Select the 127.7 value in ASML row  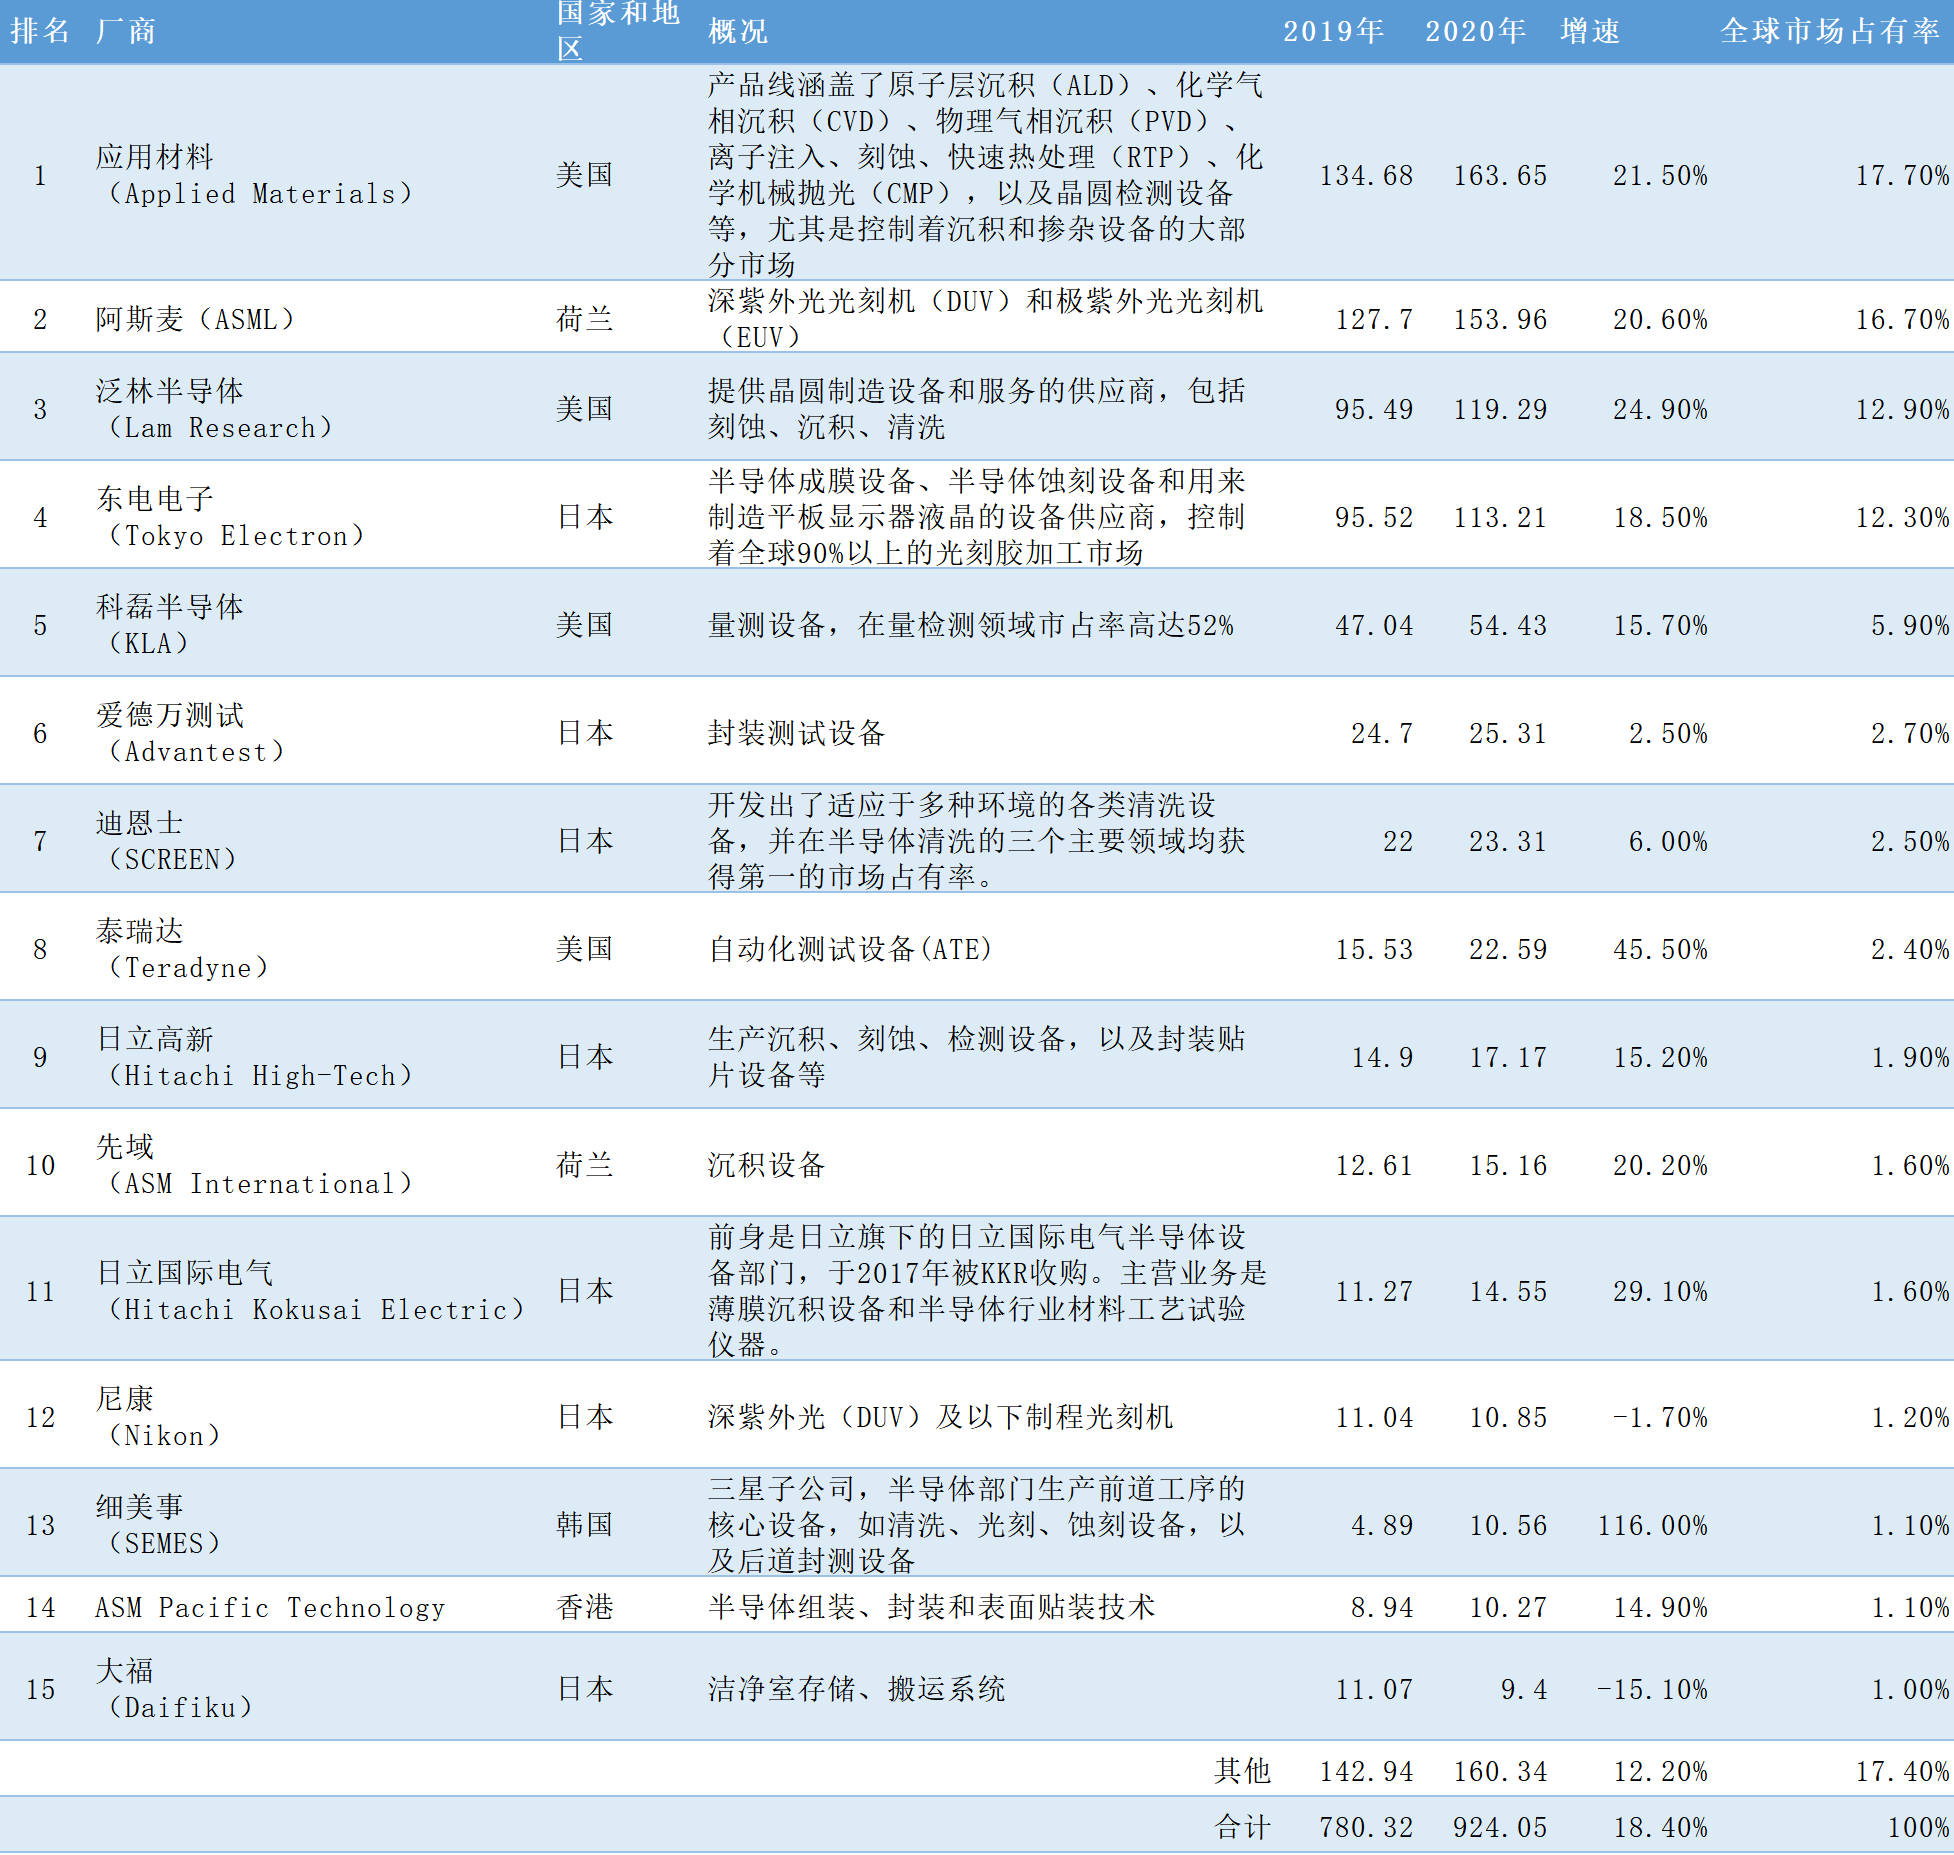tap(1374, 319)
